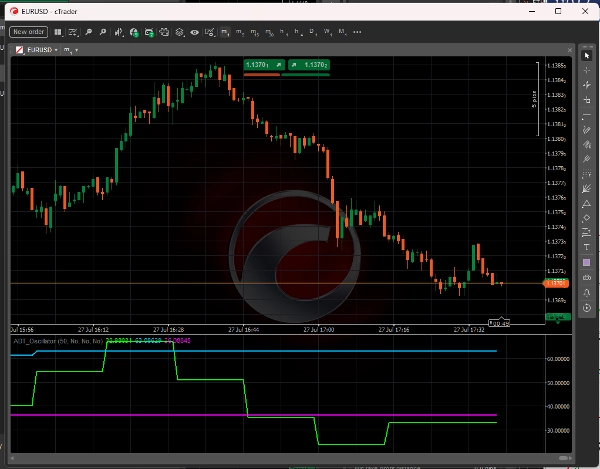Zoom in the chart with magnifier
This screenshot has height=469, width=600.
pos(103,32)
